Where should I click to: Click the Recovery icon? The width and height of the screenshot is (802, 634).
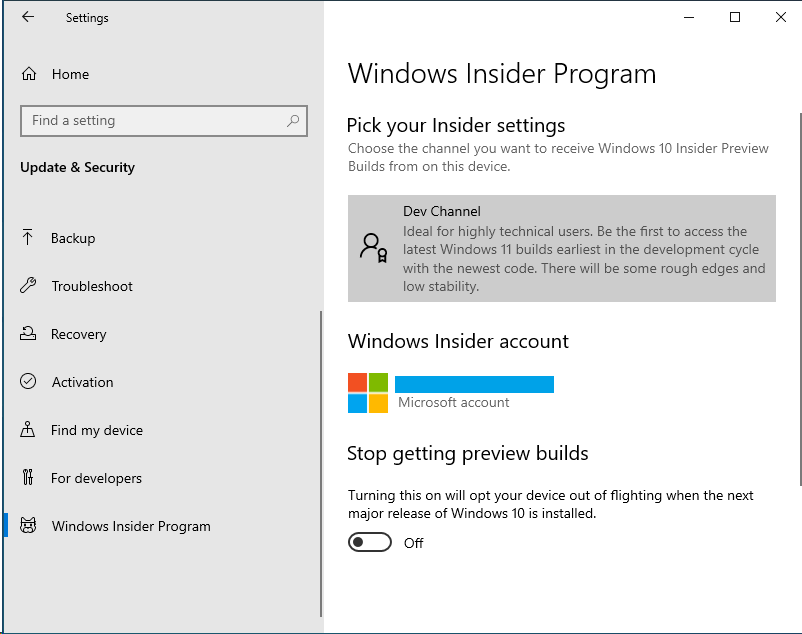(x=28, y=333)
